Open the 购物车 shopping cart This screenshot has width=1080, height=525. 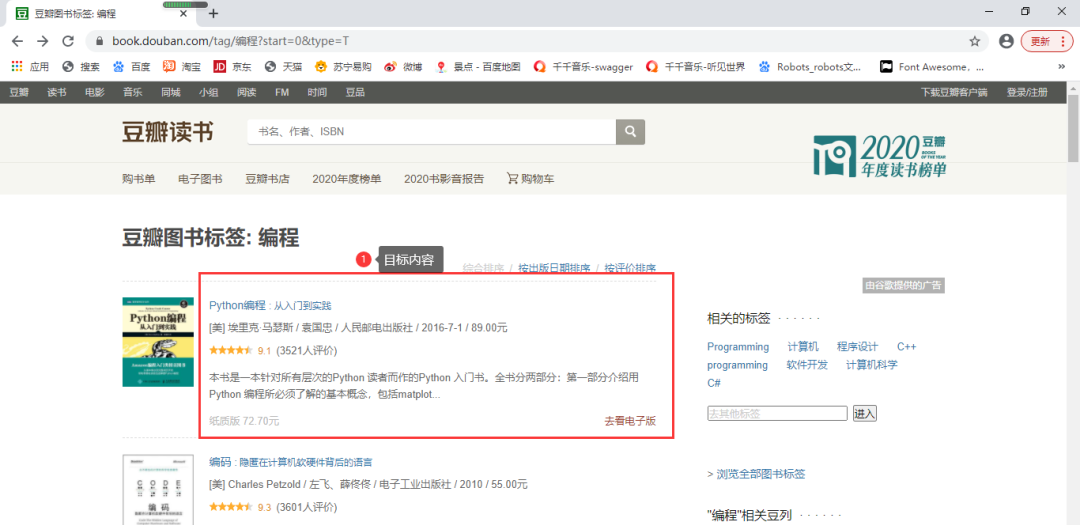(x=530, y=179)
